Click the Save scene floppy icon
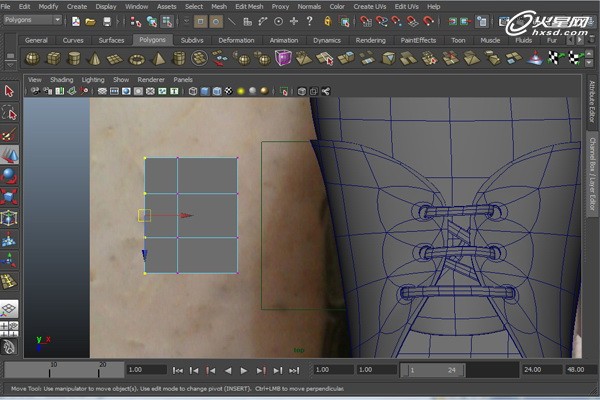 pyautogui.click(x=106, y=20)
